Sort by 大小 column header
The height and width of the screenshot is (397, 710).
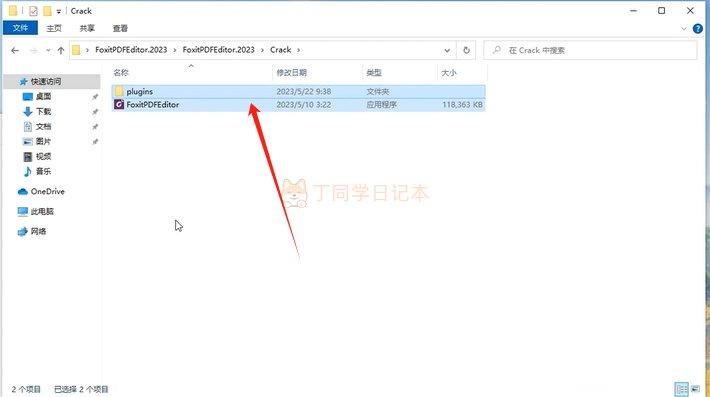point(449,72)
